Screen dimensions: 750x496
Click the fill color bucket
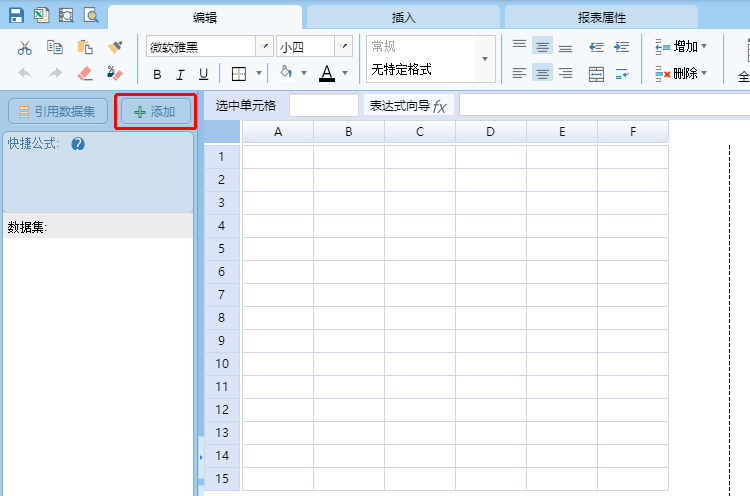(x=286, y=73)
